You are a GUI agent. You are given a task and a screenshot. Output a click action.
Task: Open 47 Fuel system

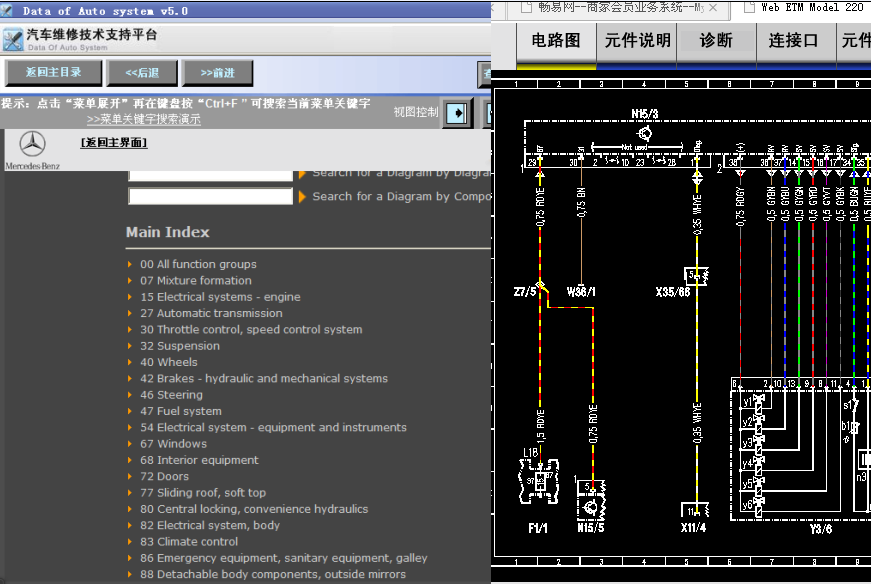tap(181, 411)
